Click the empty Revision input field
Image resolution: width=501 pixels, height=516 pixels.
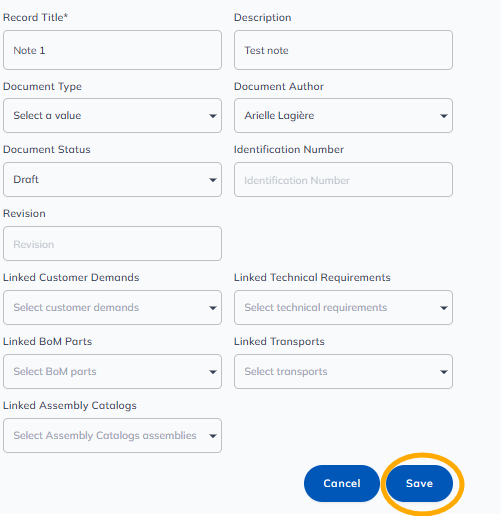tap(112, 243)
